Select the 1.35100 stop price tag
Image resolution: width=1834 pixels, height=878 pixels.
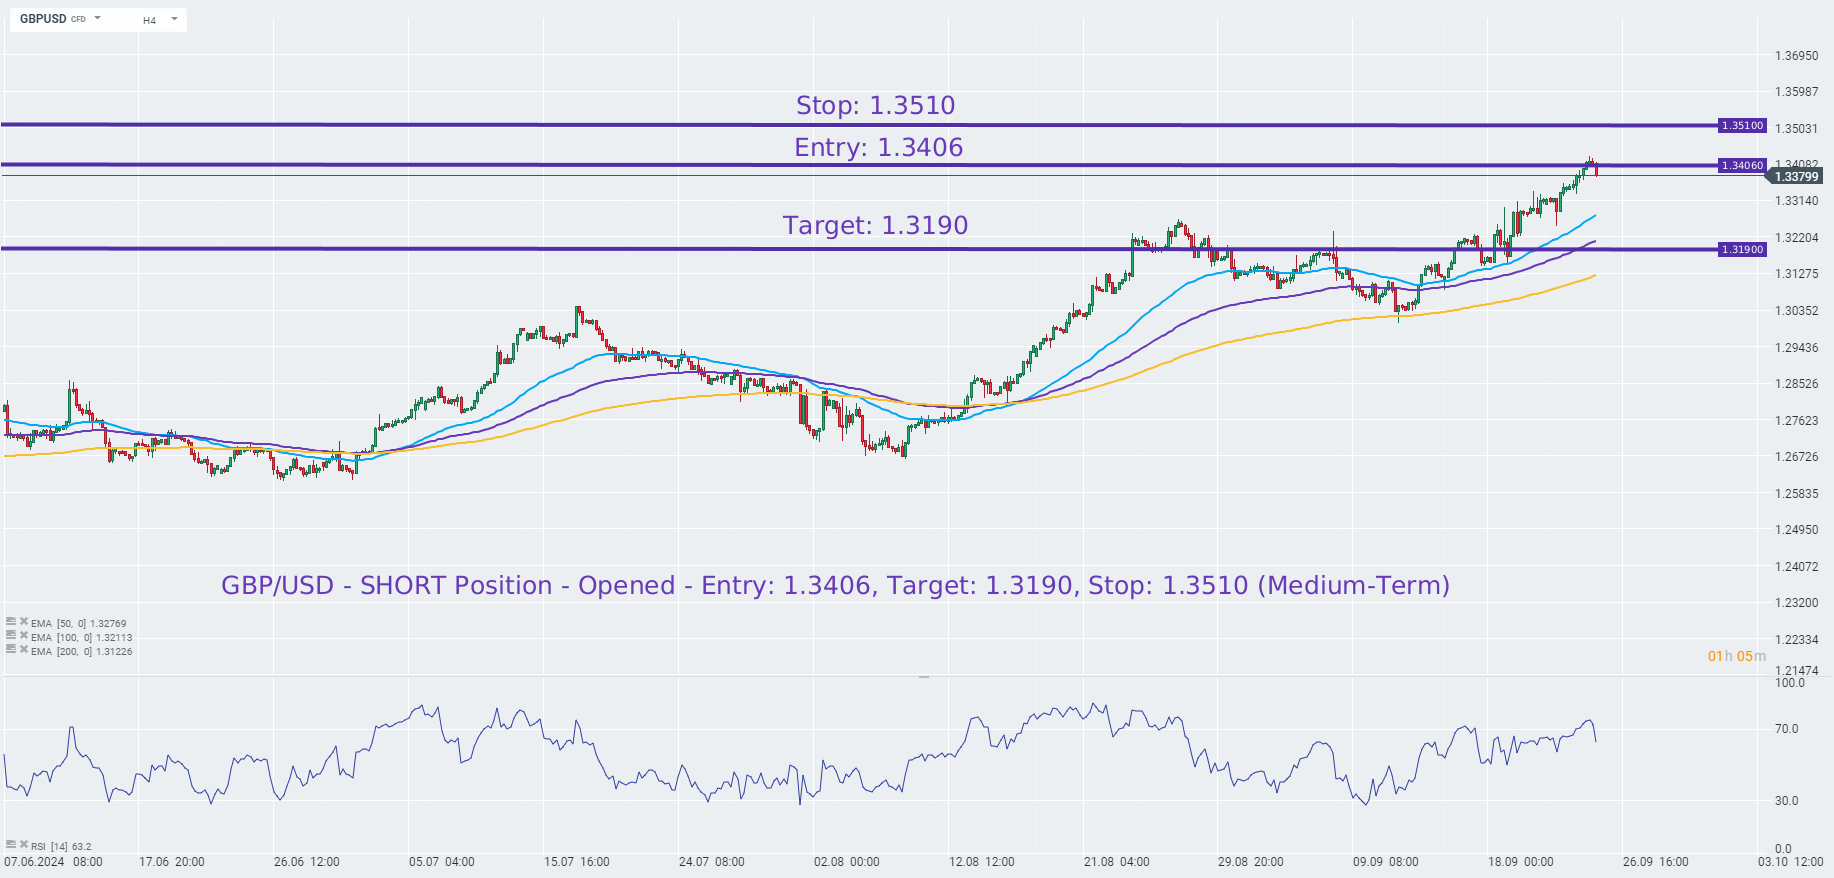1742,126
